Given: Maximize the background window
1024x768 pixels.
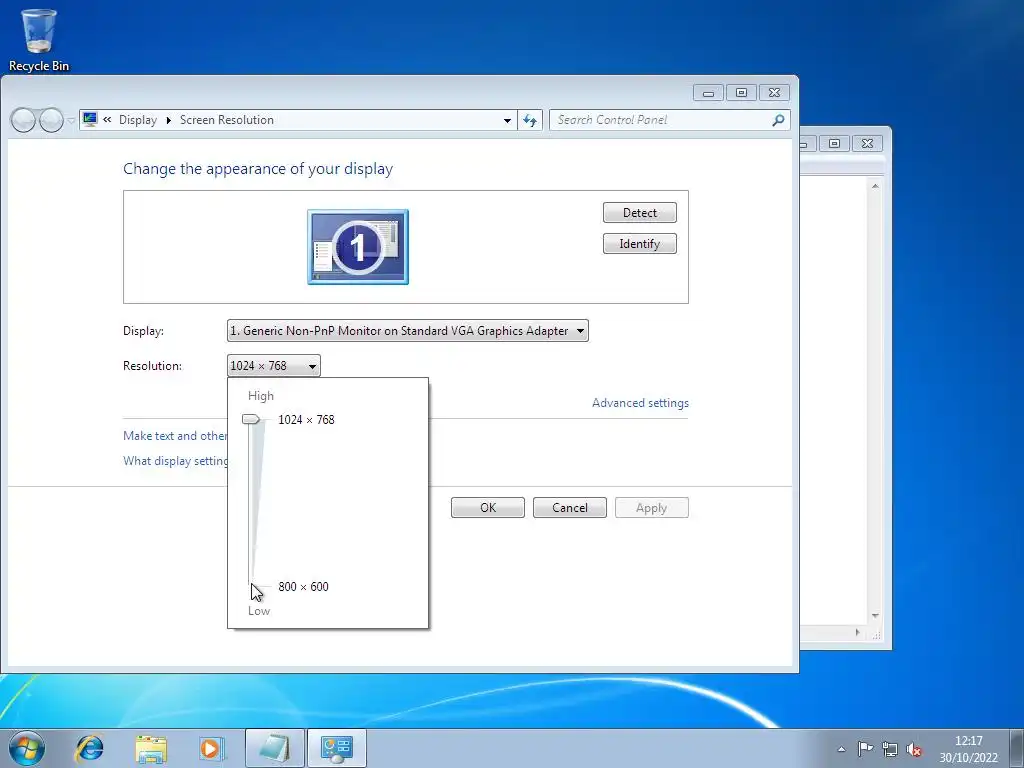Looking at the screenshot, I should (834, 144).
